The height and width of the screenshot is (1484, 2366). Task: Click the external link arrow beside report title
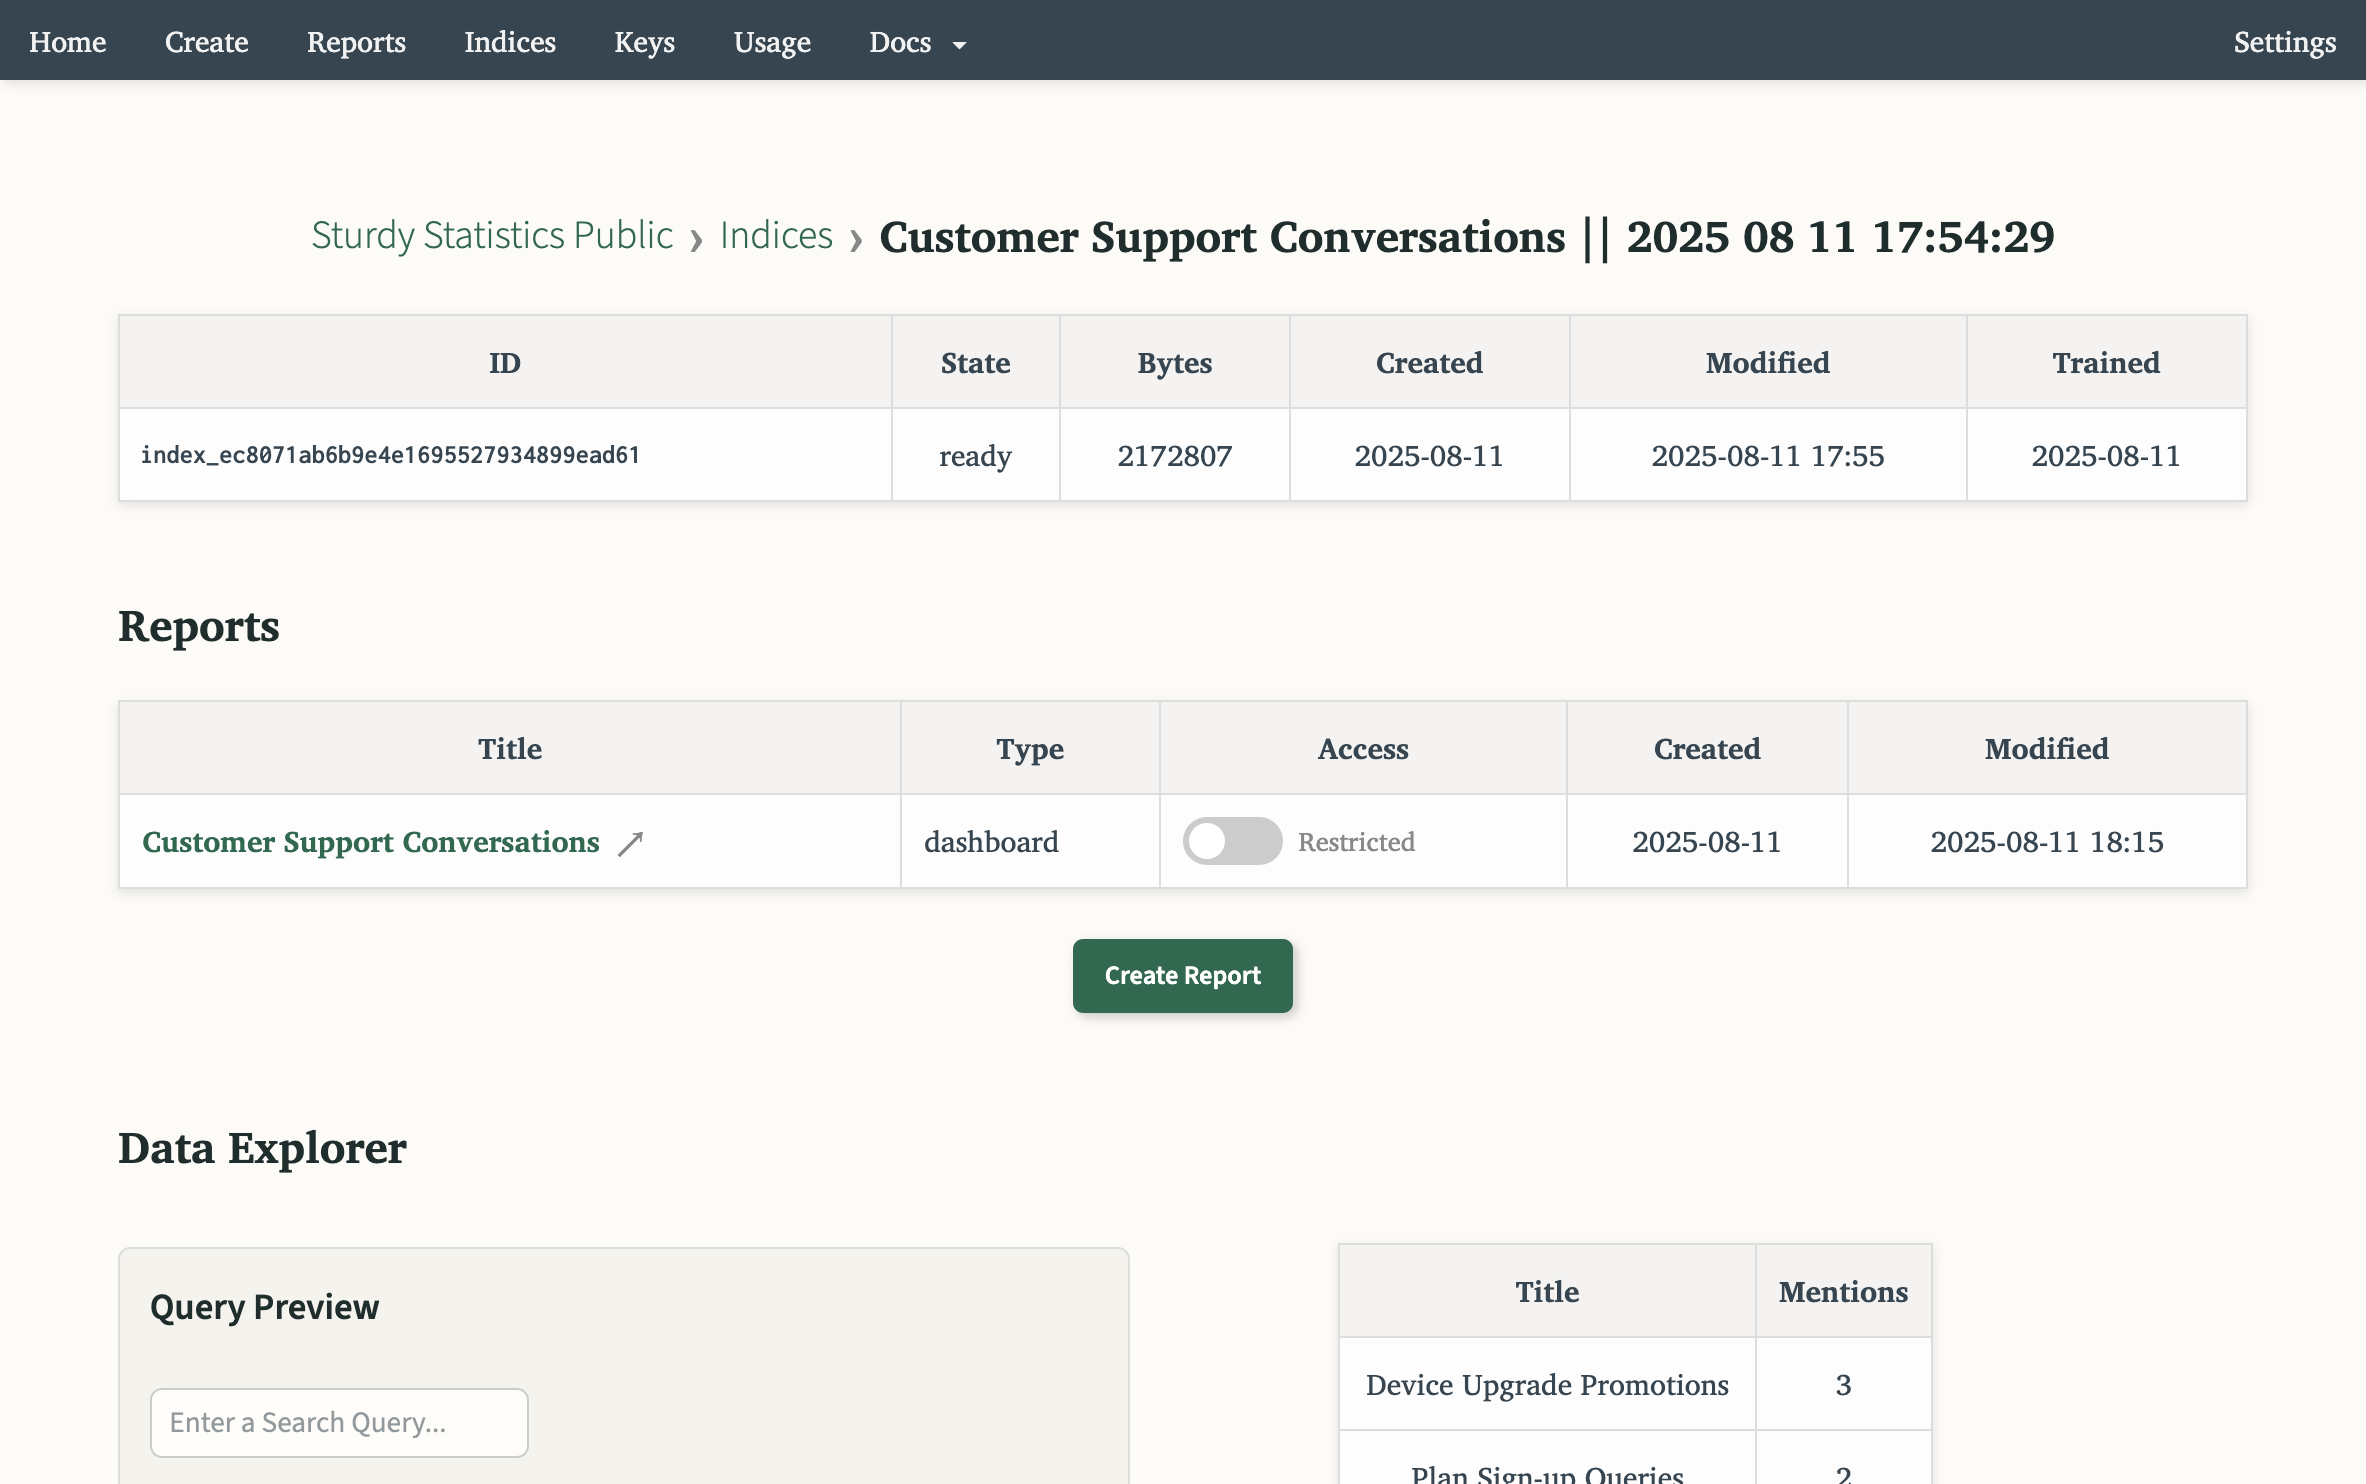click(630, 843)
